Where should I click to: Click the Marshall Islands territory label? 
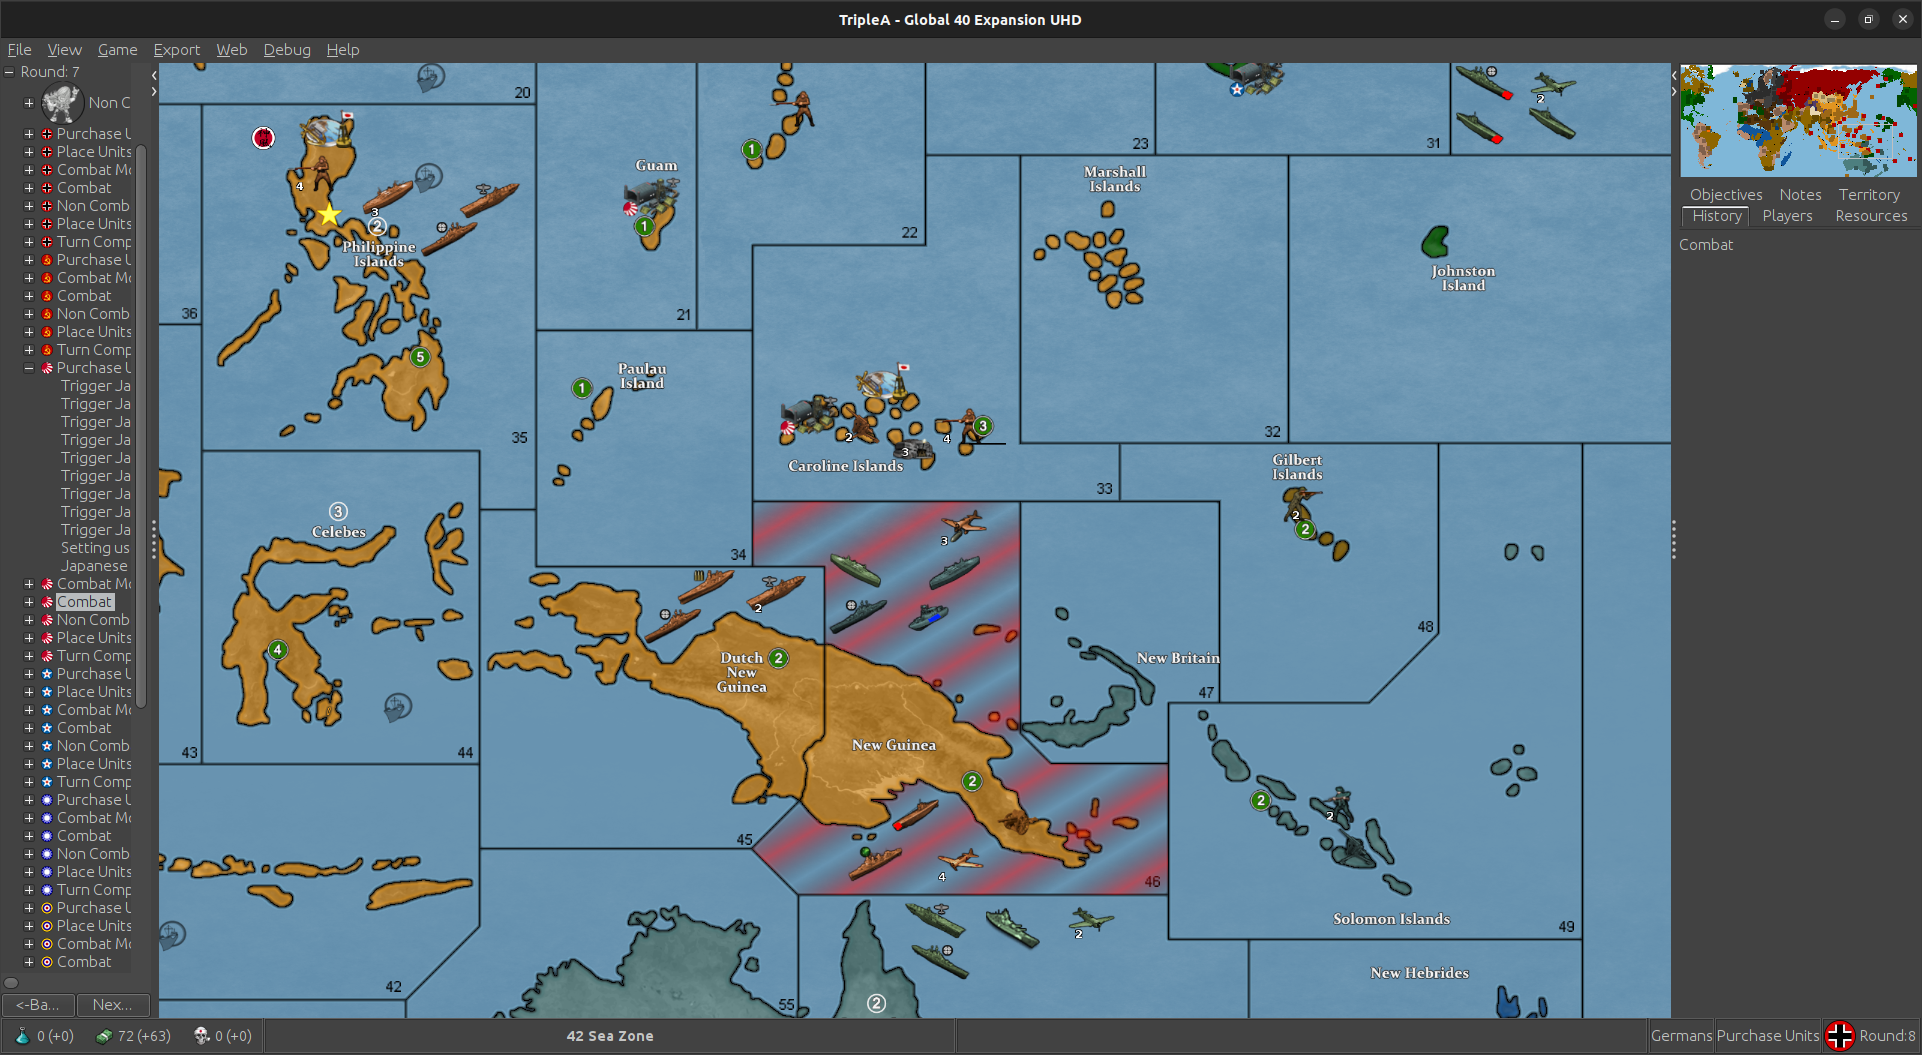(1115, 179)
